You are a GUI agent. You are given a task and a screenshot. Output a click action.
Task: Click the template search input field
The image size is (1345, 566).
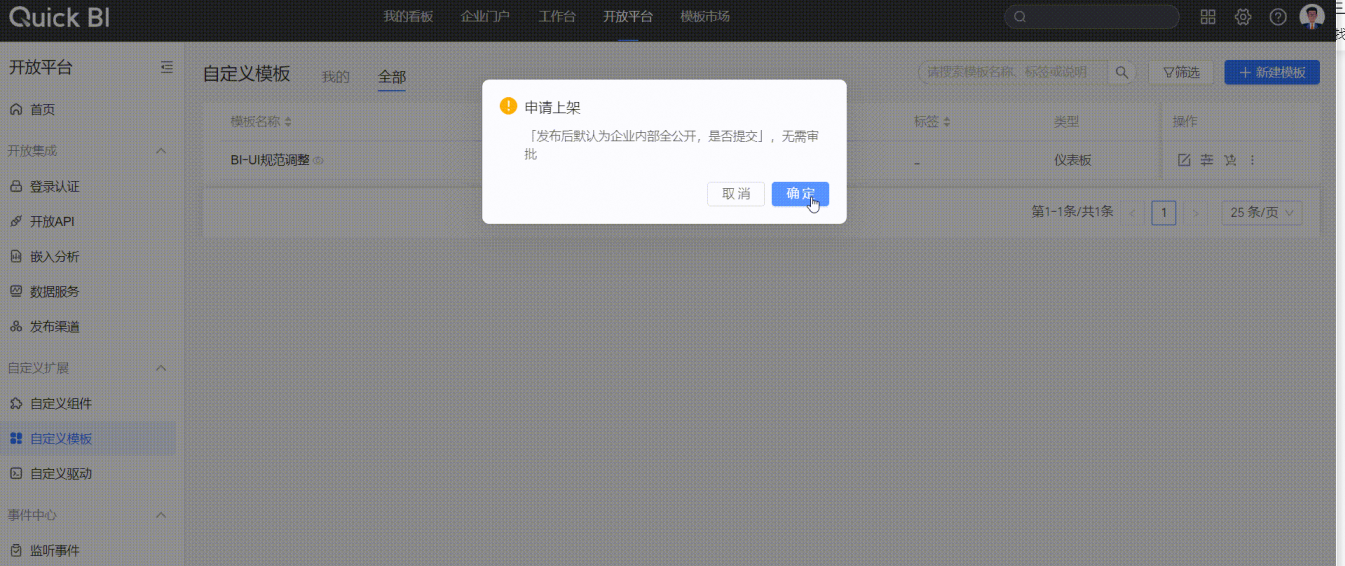[1012, 72]
